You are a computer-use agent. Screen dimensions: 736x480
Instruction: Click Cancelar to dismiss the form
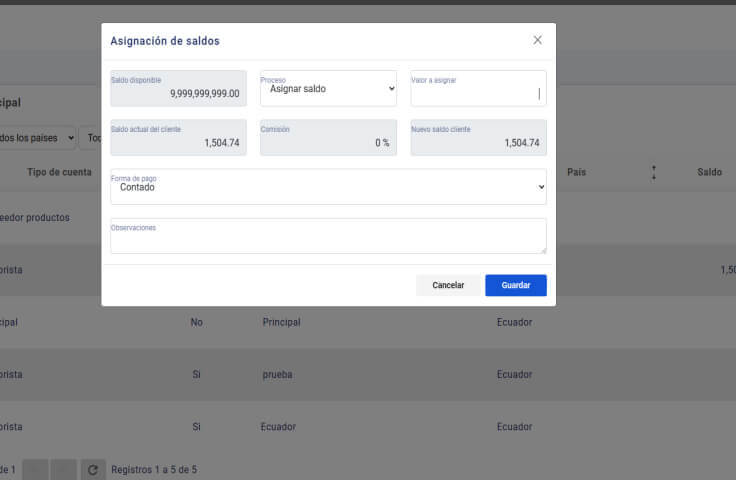point(448,285)
